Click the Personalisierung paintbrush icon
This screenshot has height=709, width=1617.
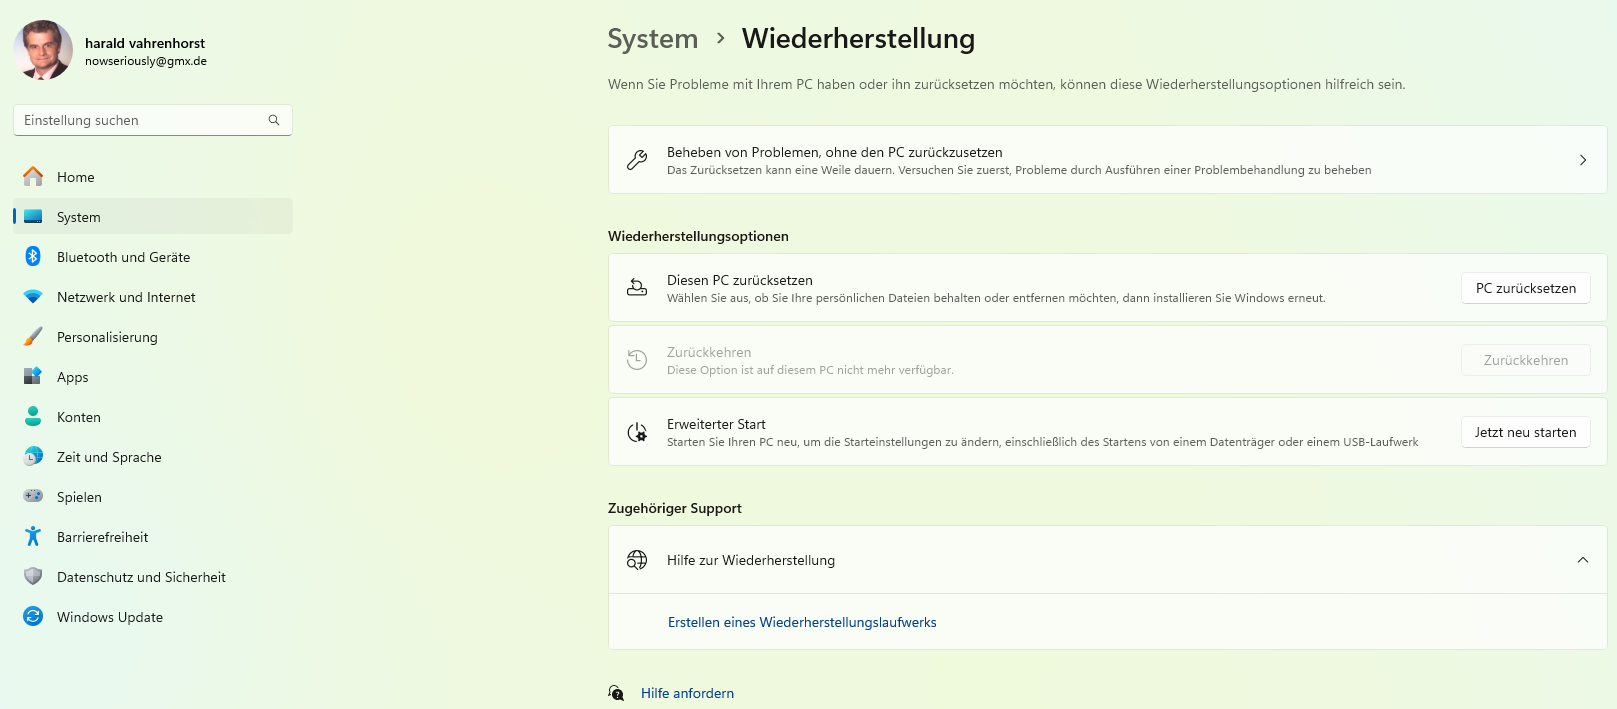[x=33, y=337]
